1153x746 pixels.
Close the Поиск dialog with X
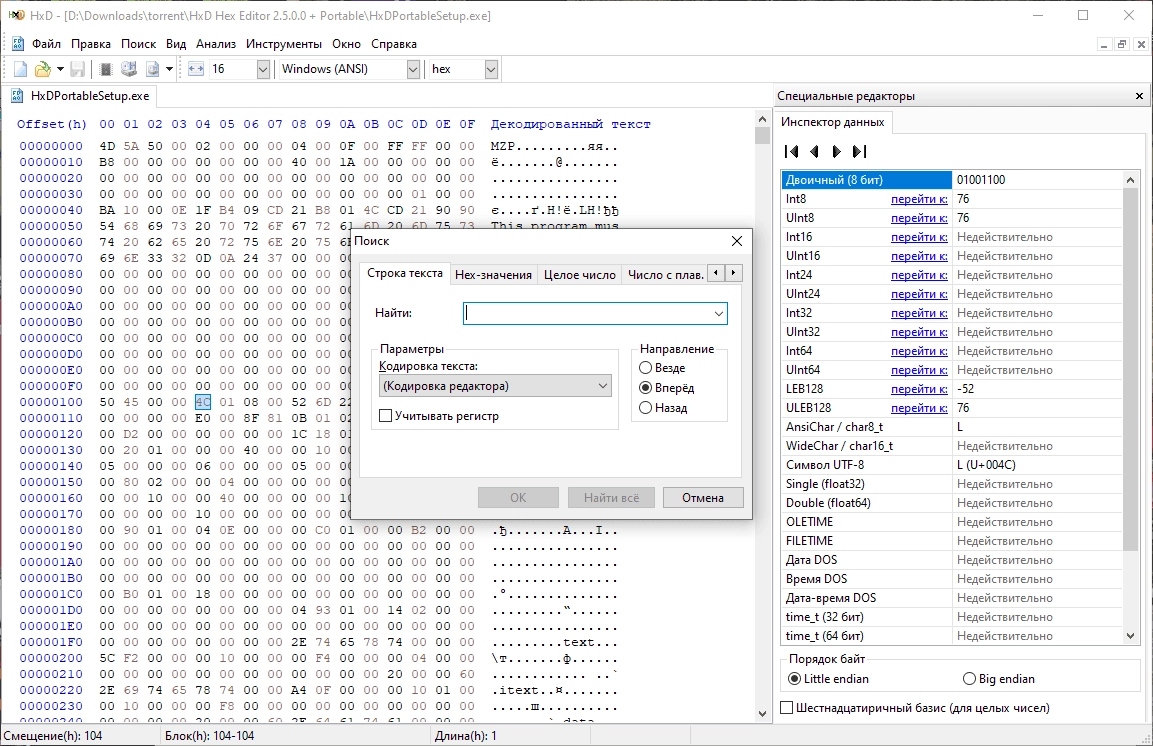(737, 241)
